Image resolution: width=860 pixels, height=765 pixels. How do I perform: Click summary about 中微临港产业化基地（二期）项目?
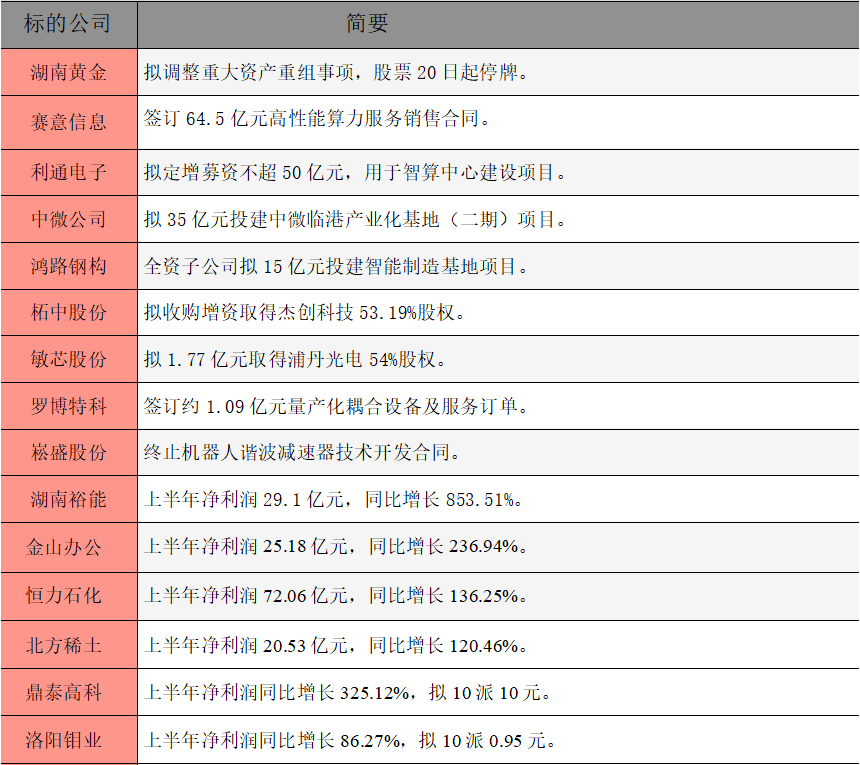tap(498, 219)
